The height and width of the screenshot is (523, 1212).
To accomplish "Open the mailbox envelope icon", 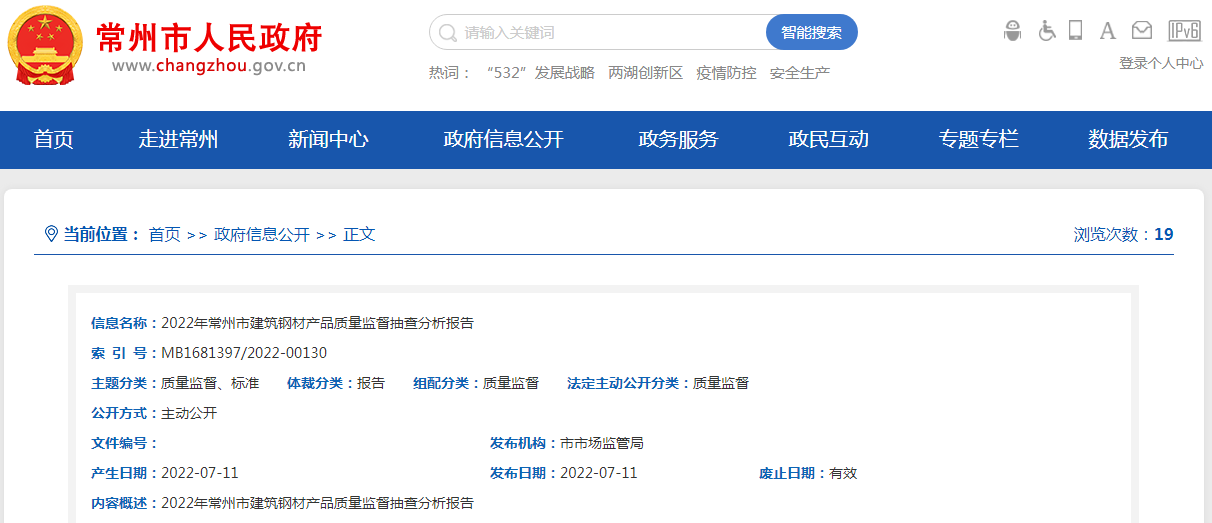I will point(1141,31).
